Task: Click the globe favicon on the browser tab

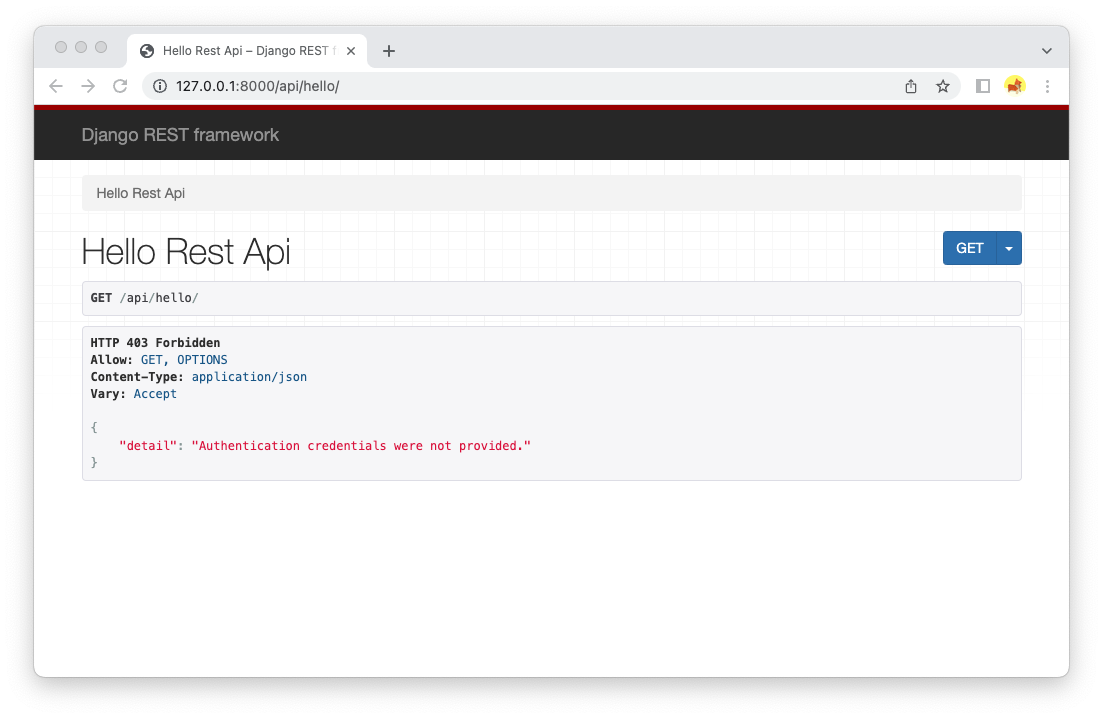Action: pyautogui.click(x=146, y=50)
